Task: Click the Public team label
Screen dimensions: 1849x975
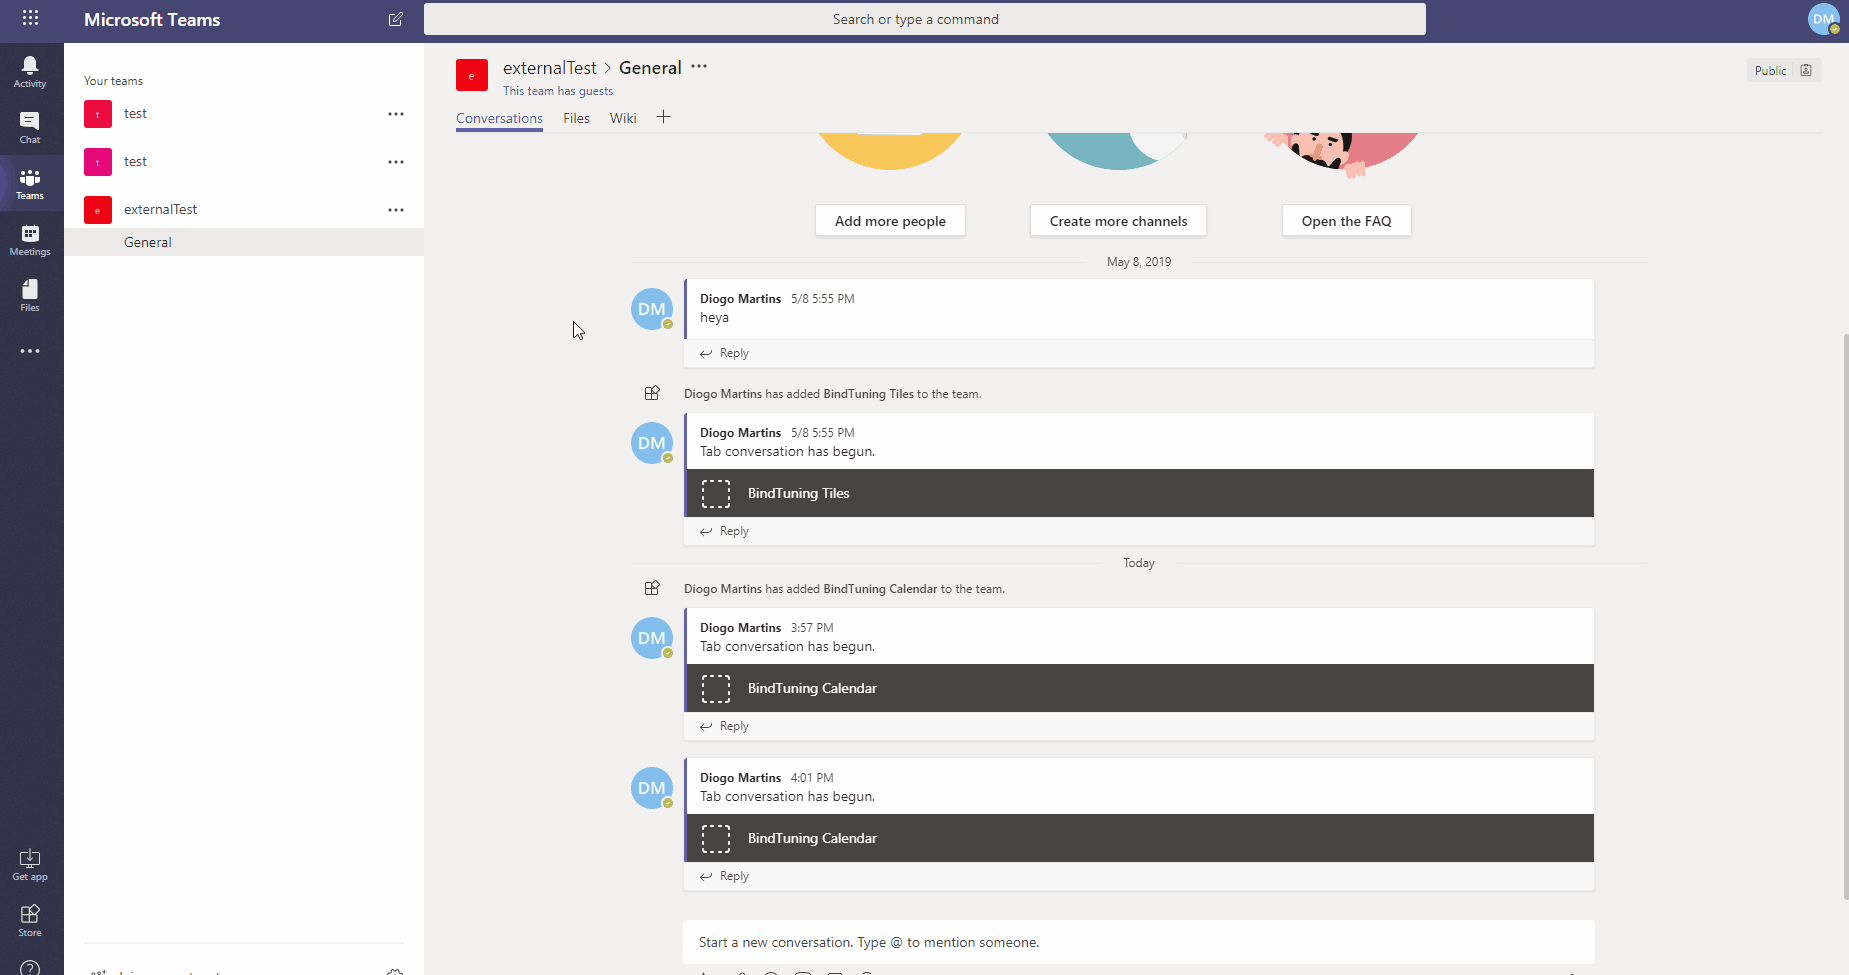Action: click(x=1770, y=71)
